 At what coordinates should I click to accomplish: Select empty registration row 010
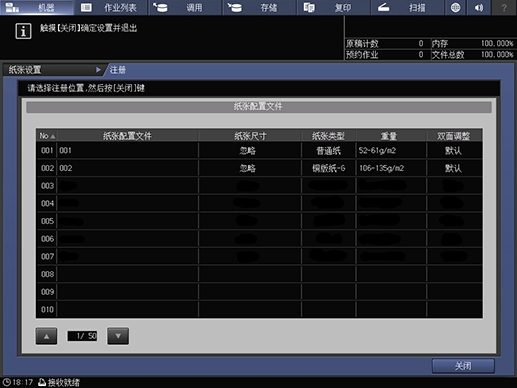click(x=259, y=309)
